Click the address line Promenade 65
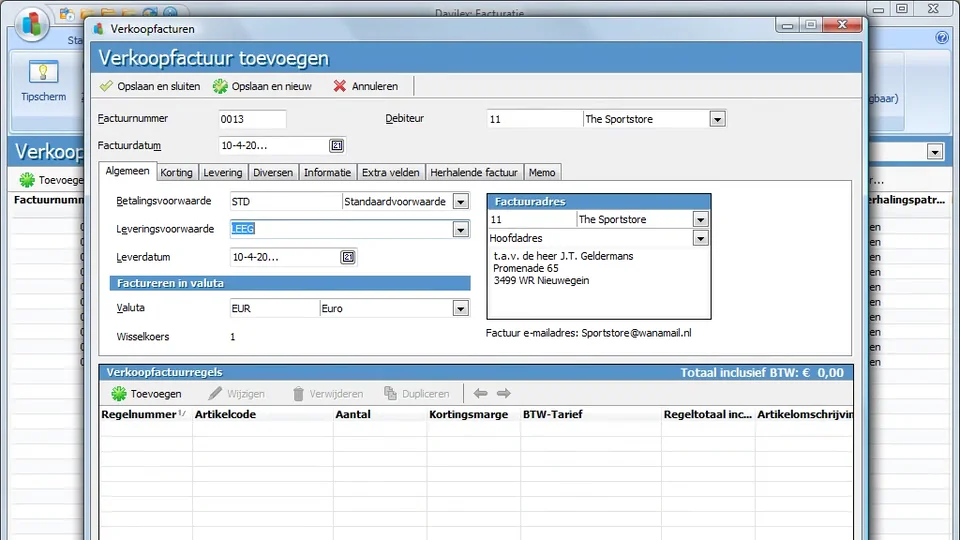The width and height of the screenshot is (960, 540). point(526,268)
